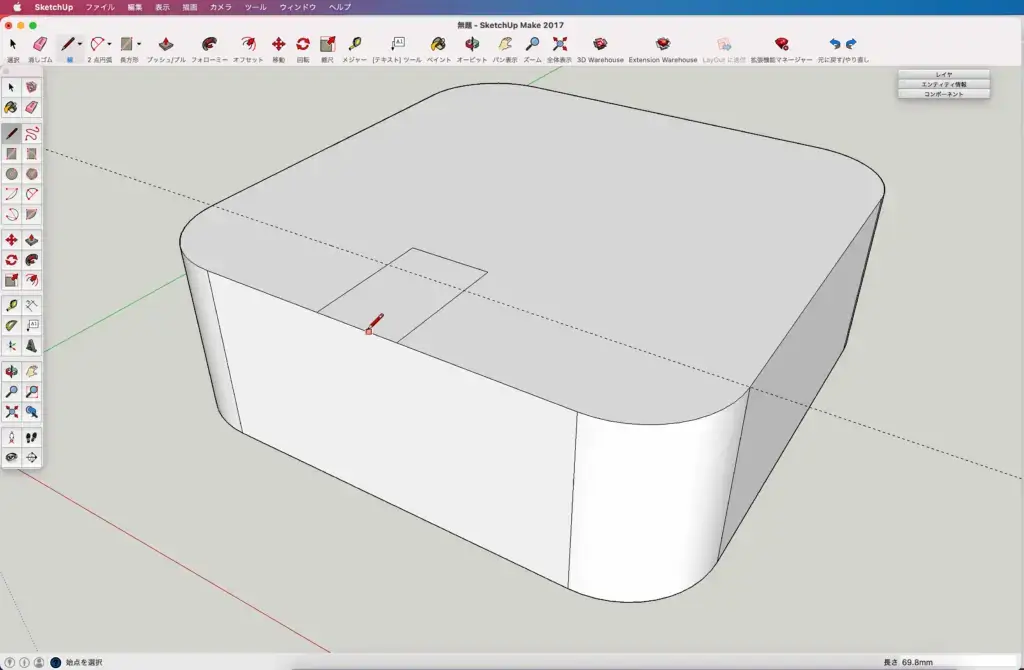Activate the Protractor tool in left palette
This screenshot has height=670, width=1024.
(x=12, y=326)
